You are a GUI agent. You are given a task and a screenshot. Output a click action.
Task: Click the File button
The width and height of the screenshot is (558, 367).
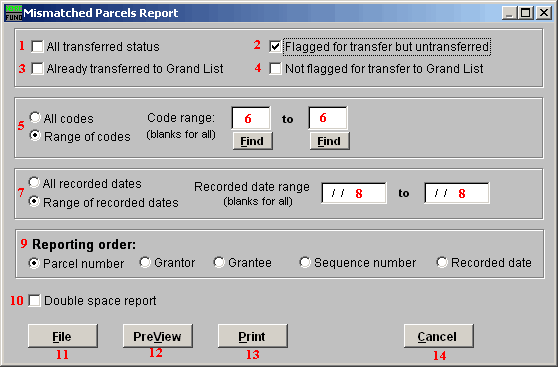pos(63,336)
